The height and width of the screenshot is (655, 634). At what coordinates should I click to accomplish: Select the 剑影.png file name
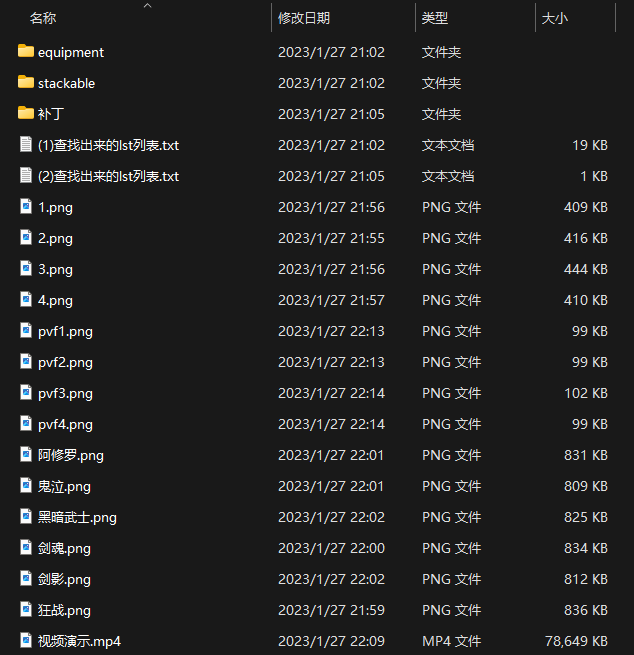[64, 579]
